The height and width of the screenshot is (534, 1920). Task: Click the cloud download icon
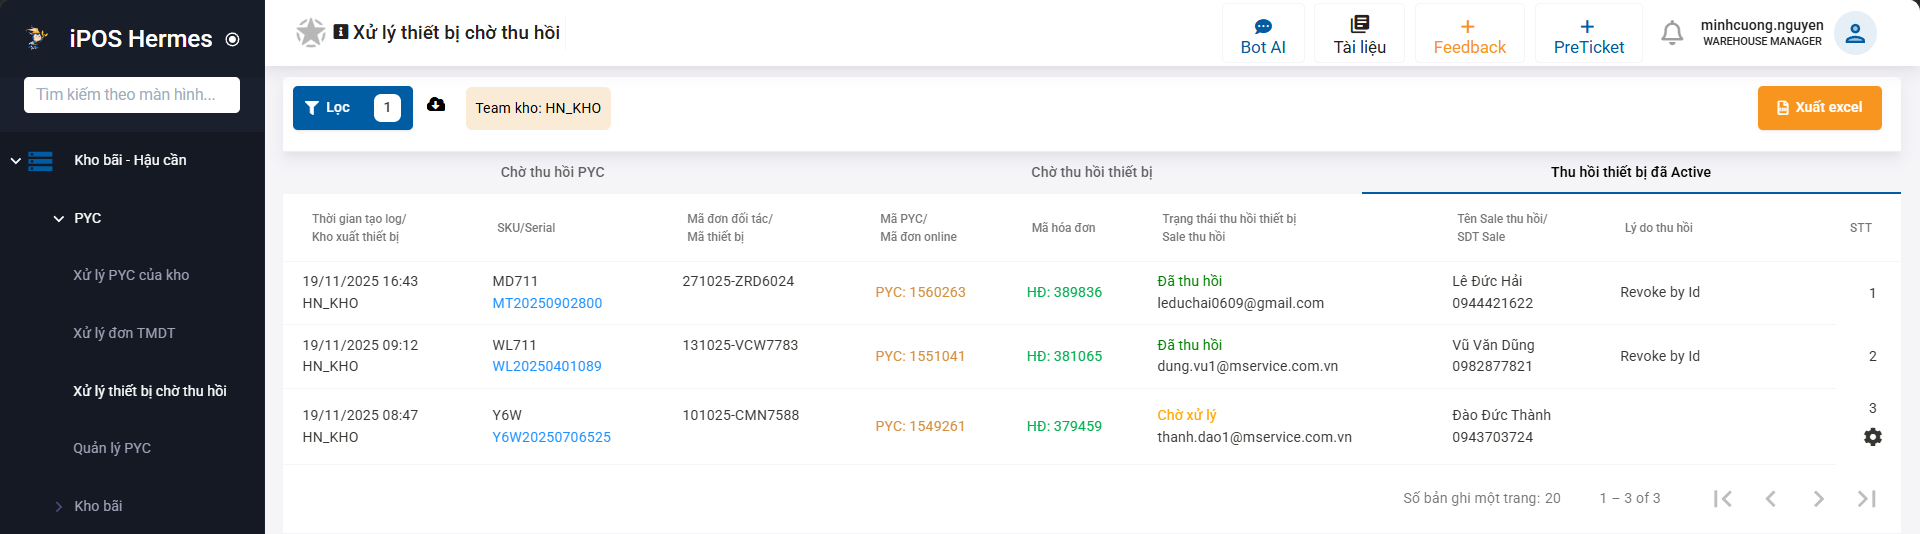[436, 104]
